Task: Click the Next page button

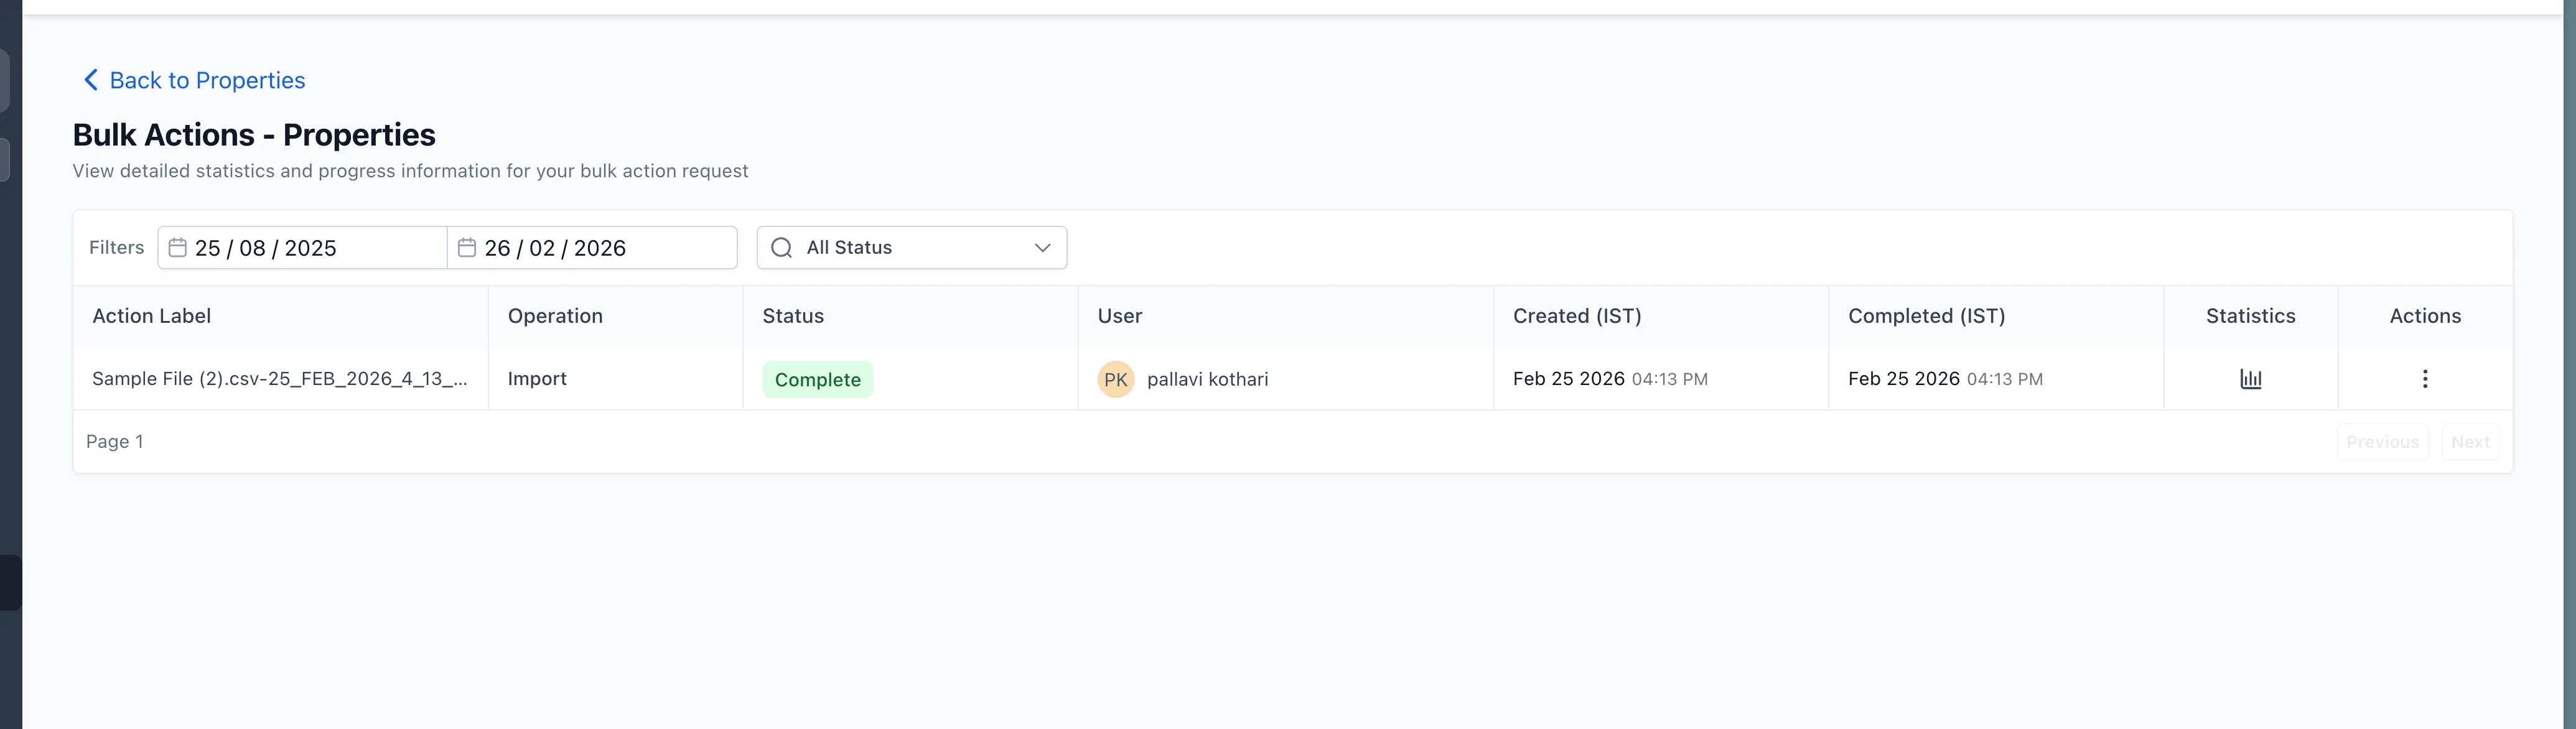Action: (2470, 441)
